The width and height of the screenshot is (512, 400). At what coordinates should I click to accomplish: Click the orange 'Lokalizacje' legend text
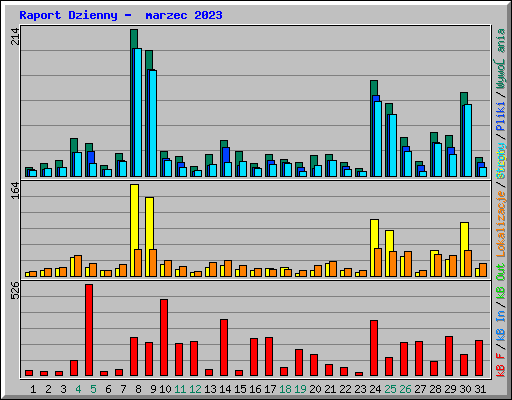[x=501, y=224]
